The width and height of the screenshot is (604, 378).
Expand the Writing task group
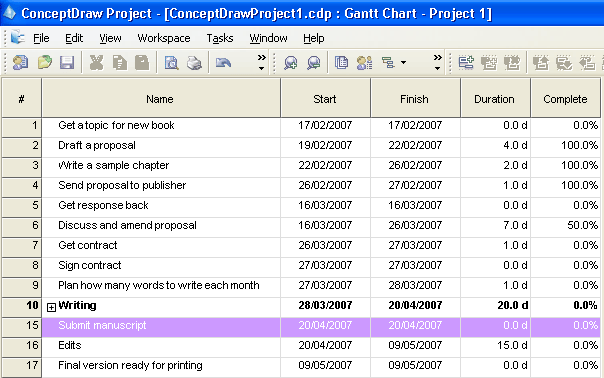click(x=51, y=307)
